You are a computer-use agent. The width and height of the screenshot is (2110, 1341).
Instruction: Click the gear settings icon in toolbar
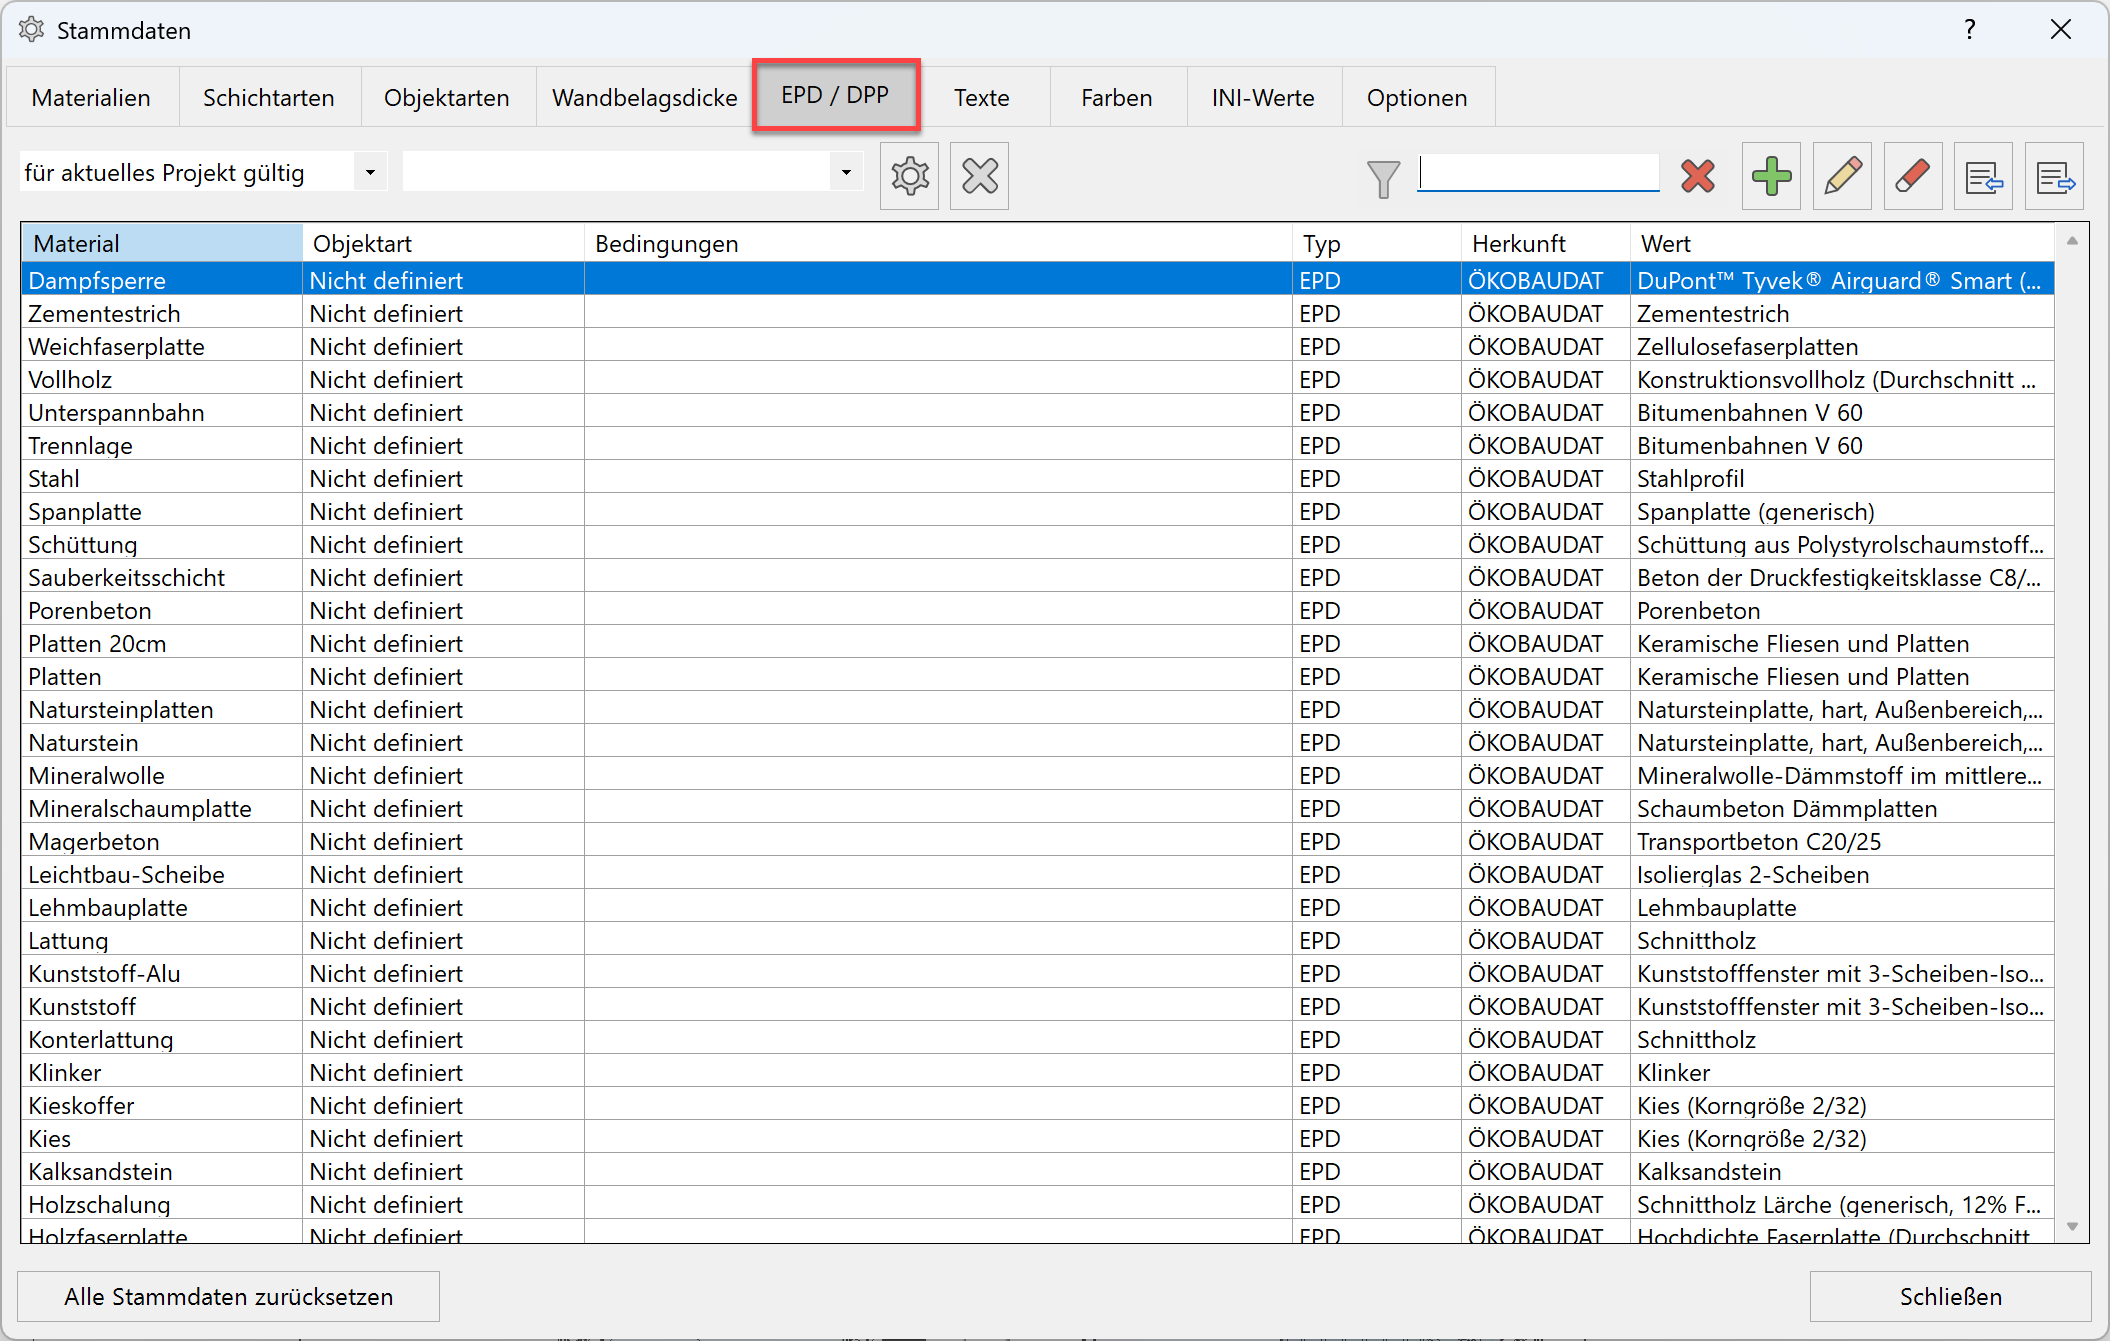(909, 176)
